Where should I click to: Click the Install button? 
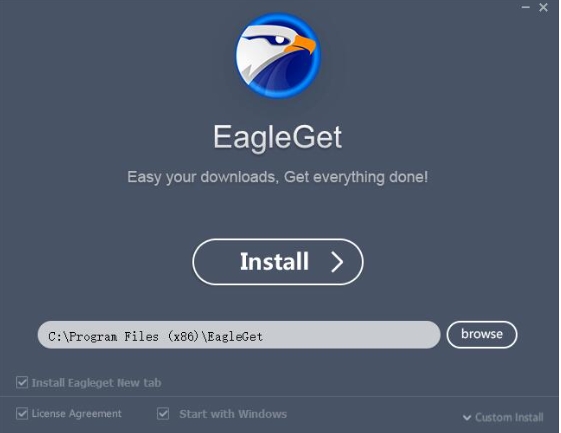click(278, 262)
